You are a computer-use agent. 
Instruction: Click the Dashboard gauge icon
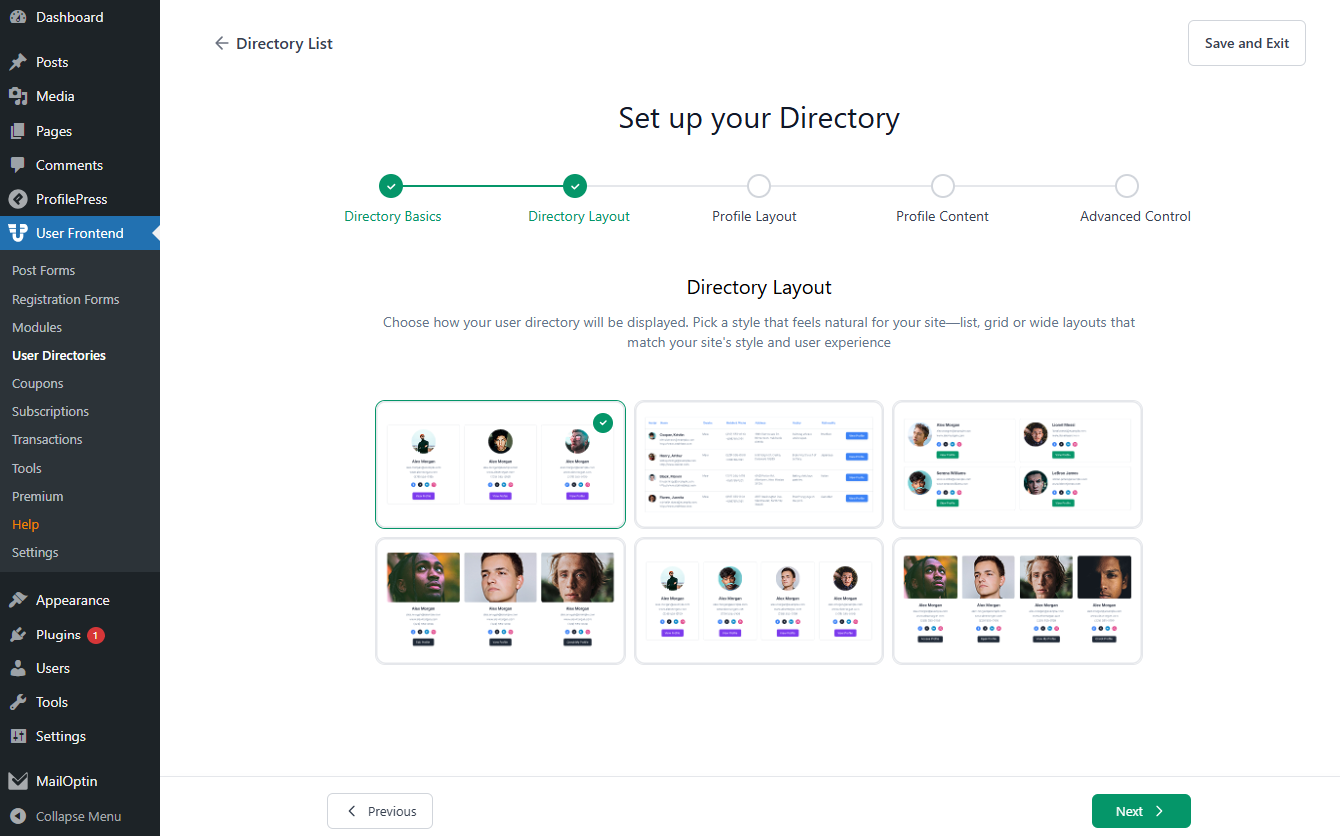(x=18, y=17)
